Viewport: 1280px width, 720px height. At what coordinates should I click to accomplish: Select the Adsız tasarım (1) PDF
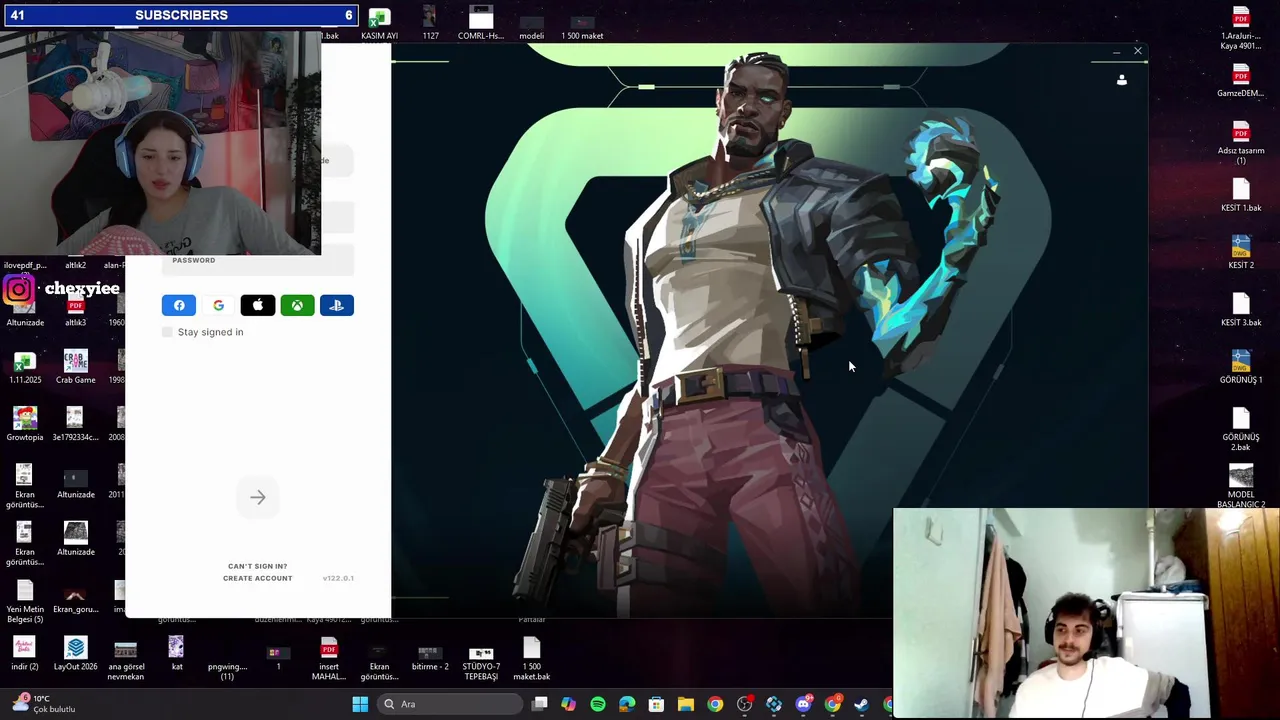(1241, 143)
